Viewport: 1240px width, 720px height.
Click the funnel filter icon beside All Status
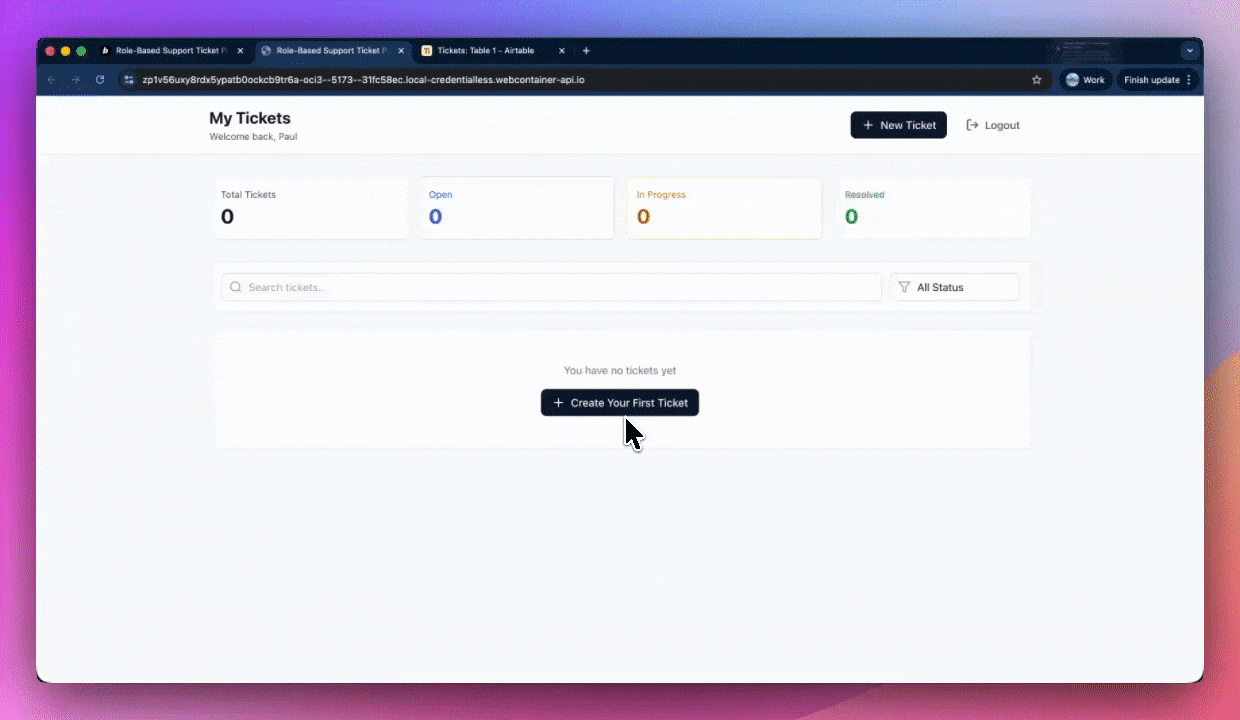905,287
